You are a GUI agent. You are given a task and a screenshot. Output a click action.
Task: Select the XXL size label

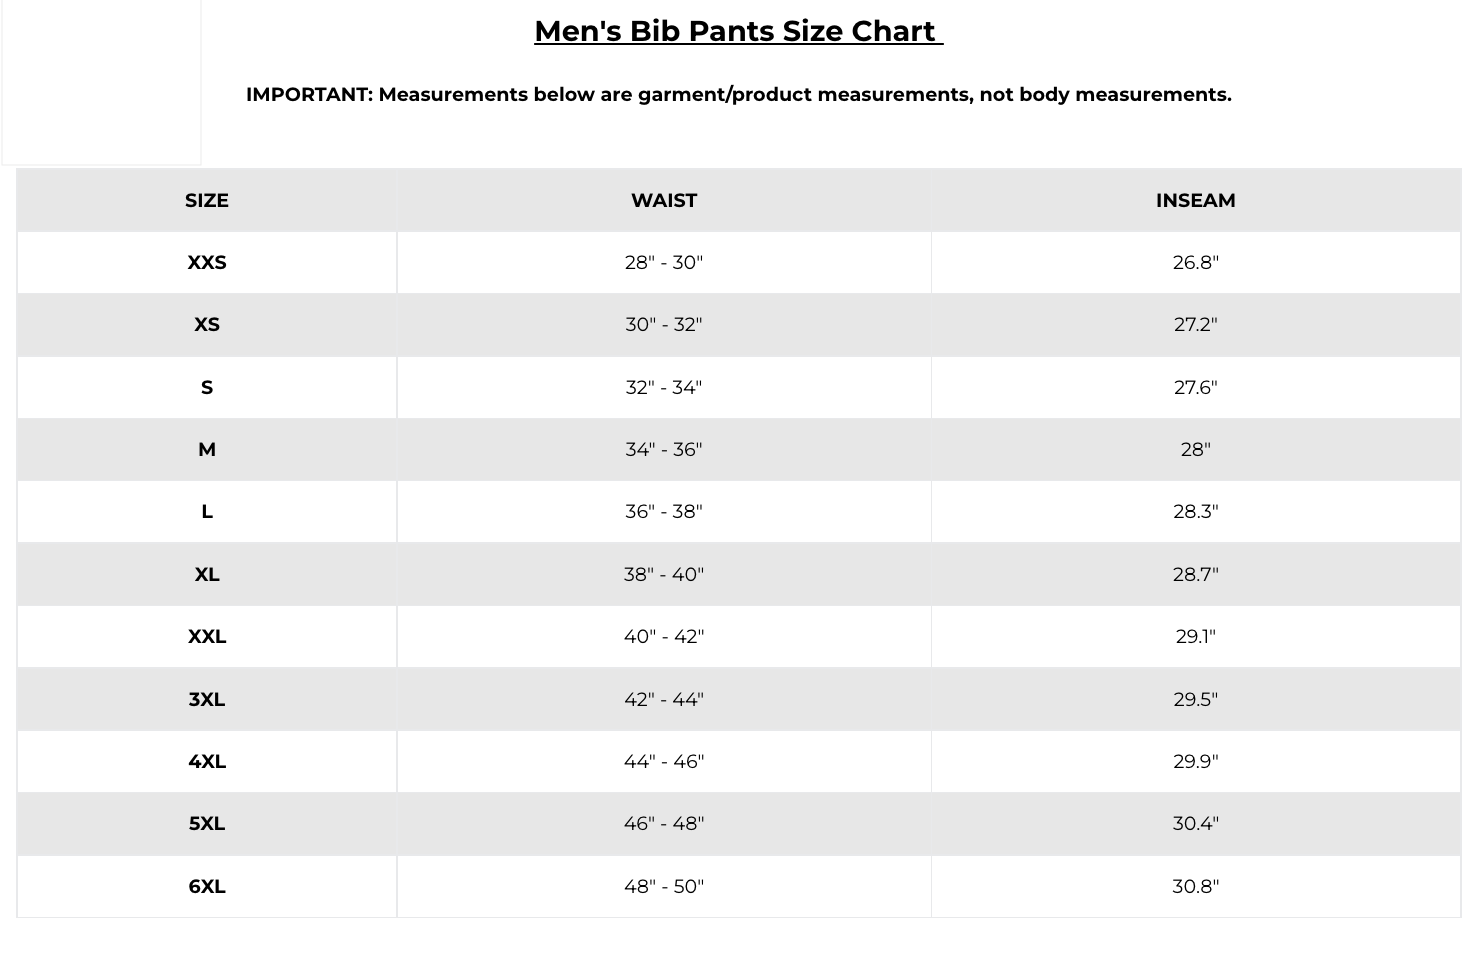pos(207,636)
